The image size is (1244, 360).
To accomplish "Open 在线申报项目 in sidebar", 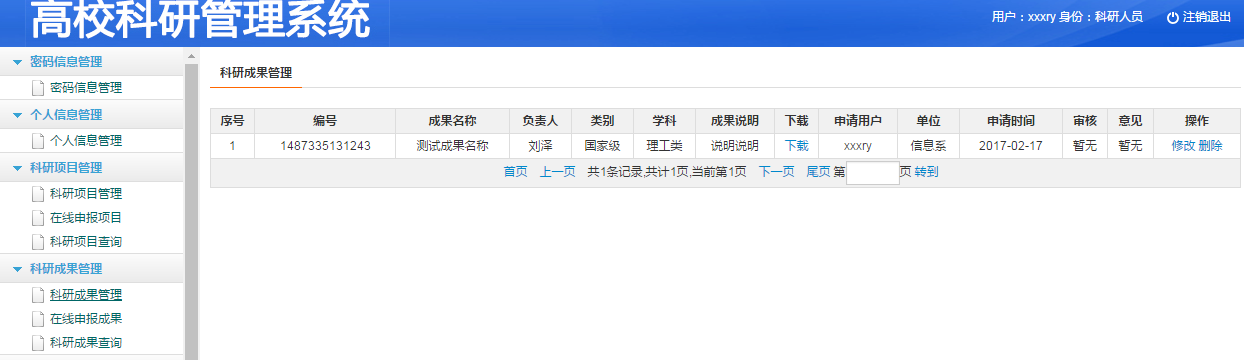I will point(86,218).
